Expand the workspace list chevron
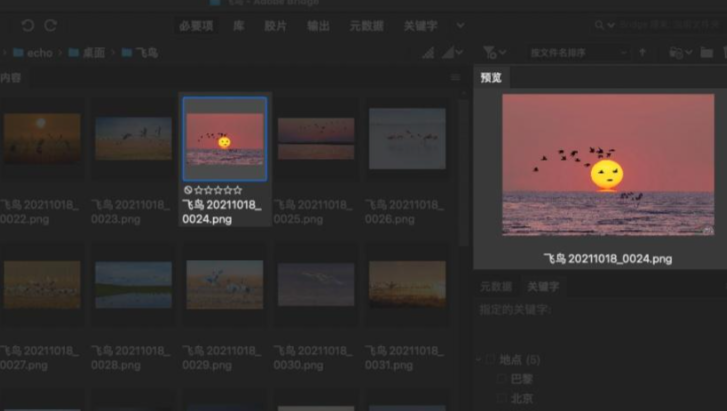The width and height of the screenshot is (727, 411). pos(460,26)
